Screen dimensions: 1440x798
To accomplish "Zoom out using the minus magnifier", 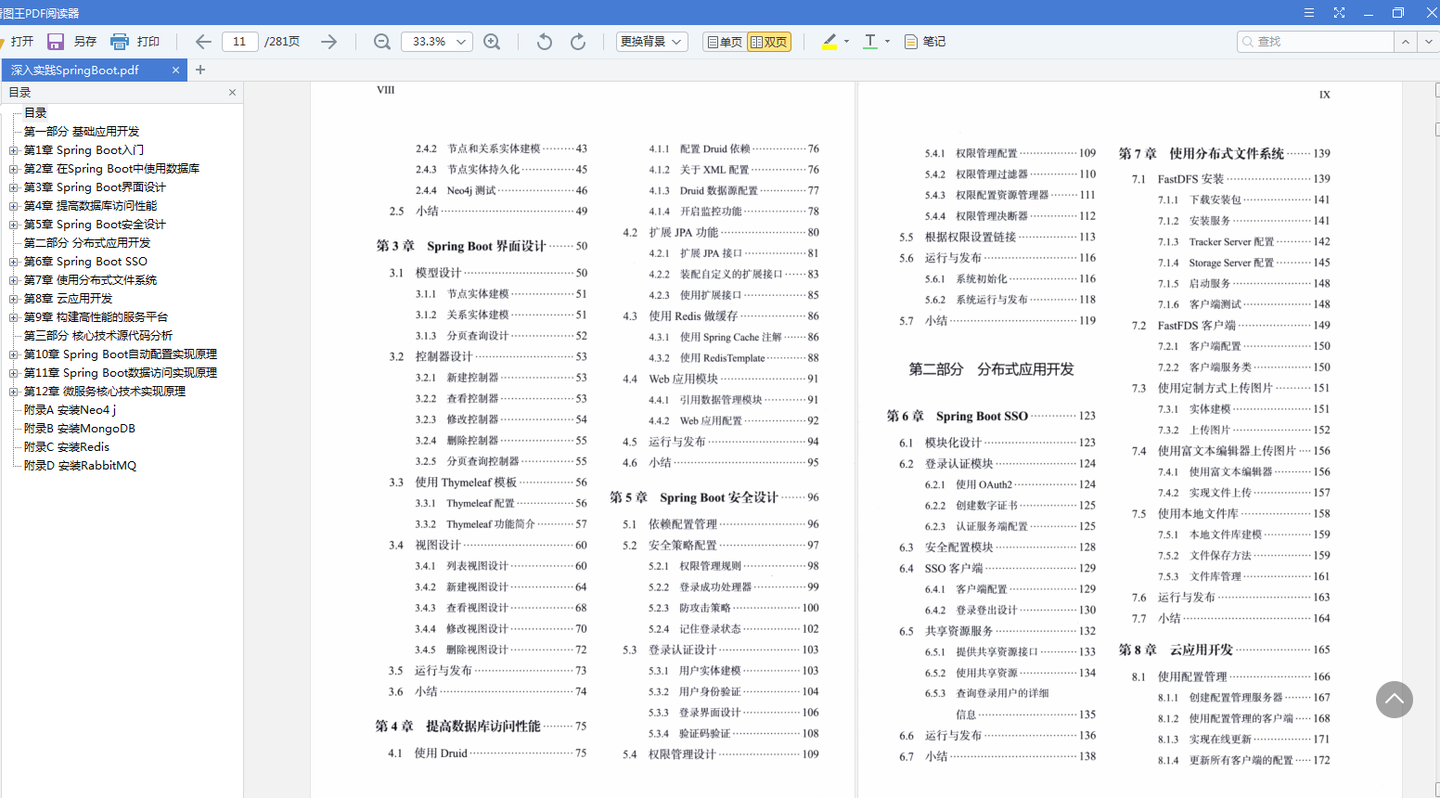I will [x=382, y=42].
